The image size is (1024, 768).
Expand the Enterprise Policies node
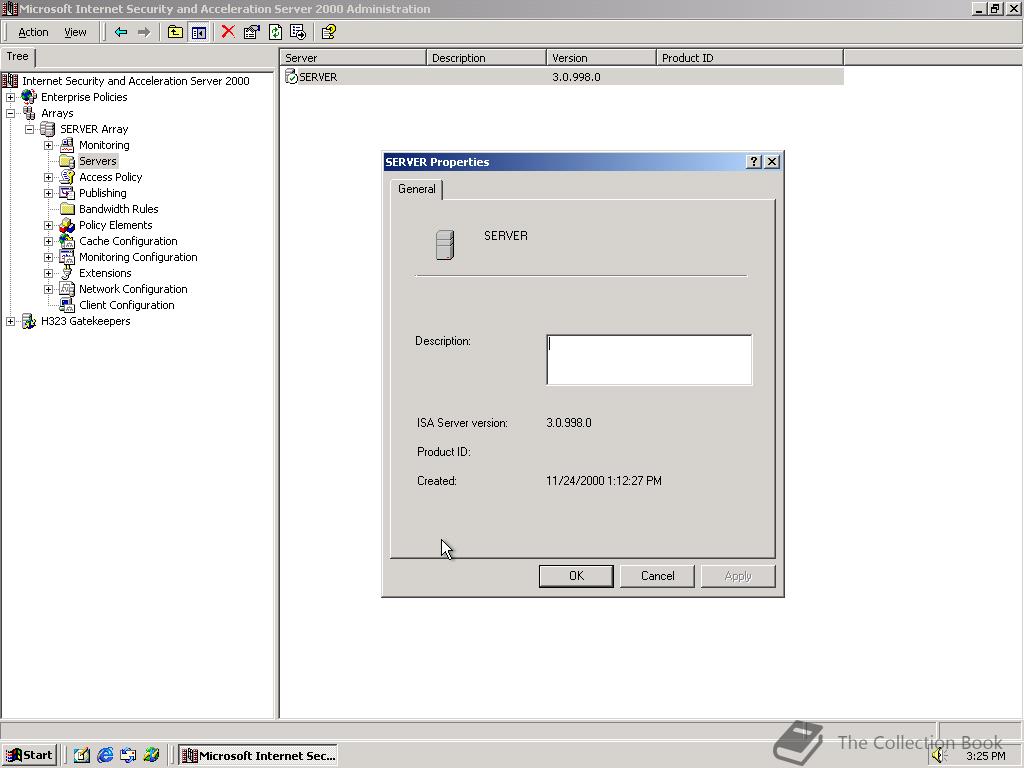point(10,97)
